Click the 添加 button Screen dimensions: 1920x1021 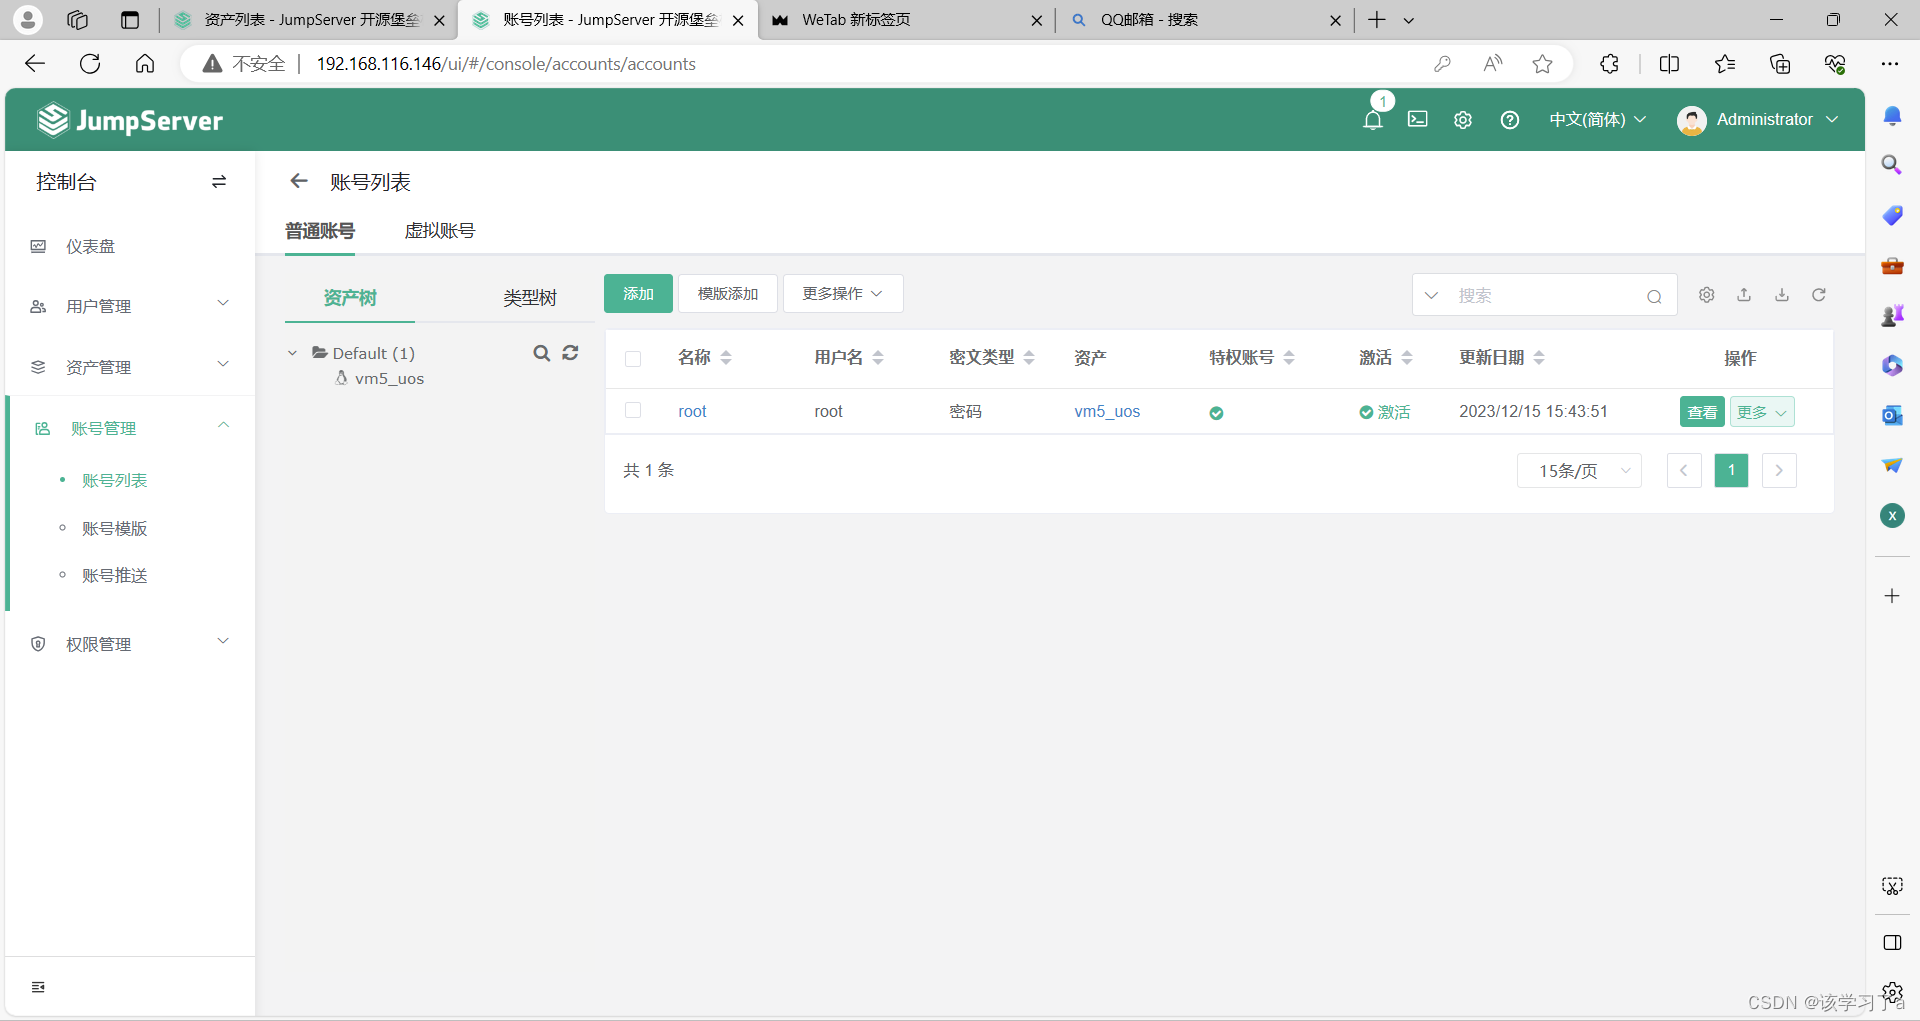(x=638, y=294)
